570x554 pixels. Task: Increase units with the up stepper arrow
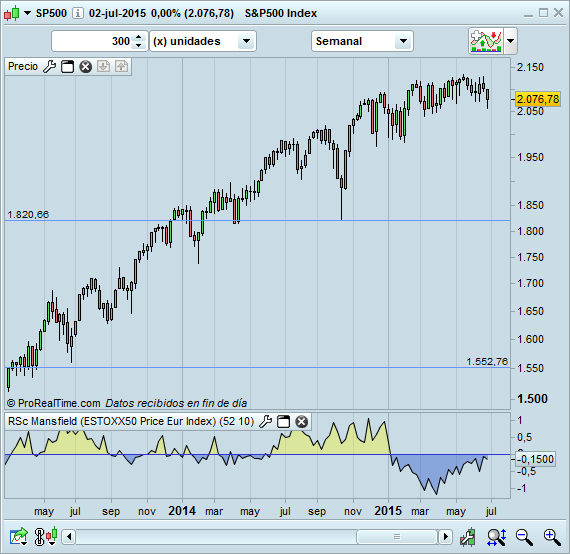click(139, 37)
